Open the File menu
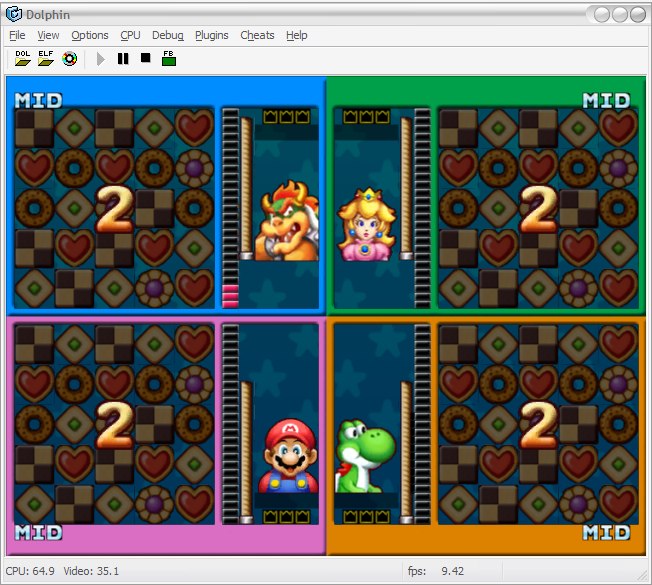The image size is (652, 585). click(17, 35)
